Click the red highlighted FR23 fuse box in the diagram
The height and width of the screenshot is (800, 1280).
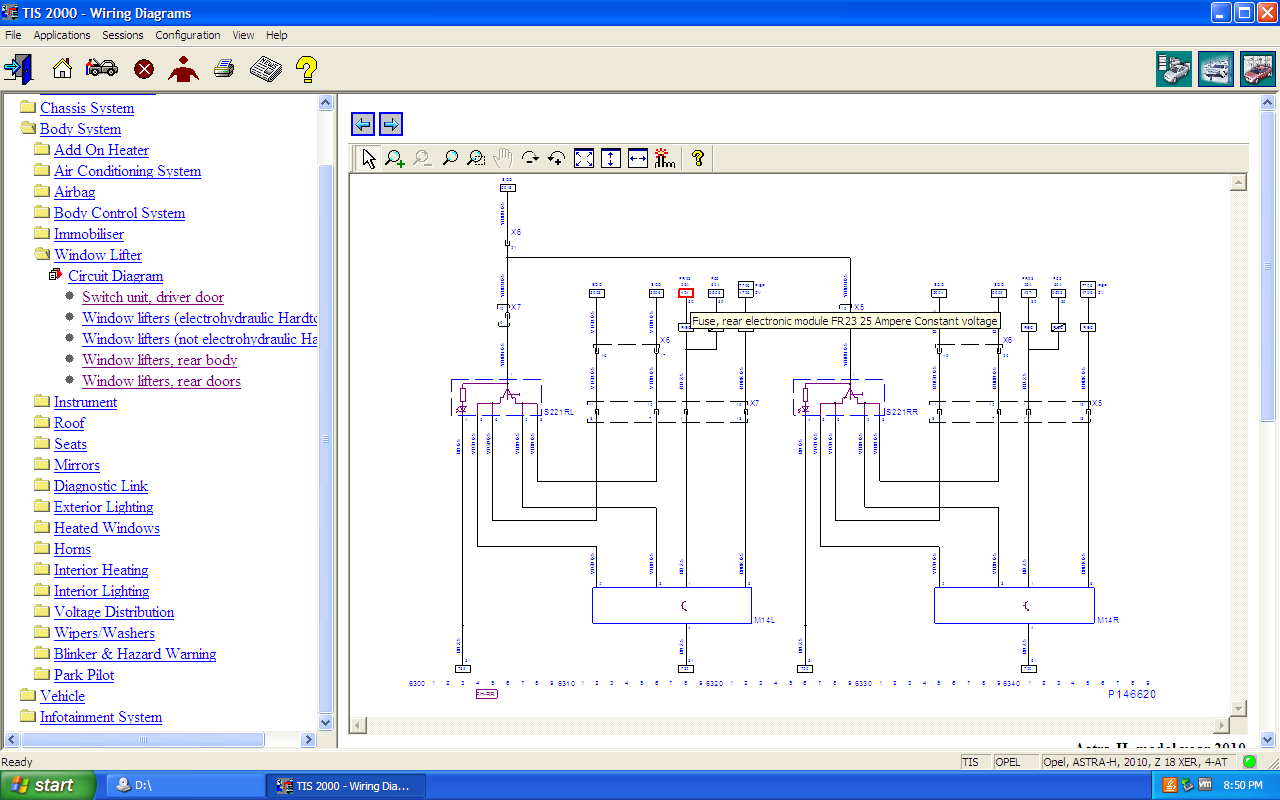[x=685, y=293]
